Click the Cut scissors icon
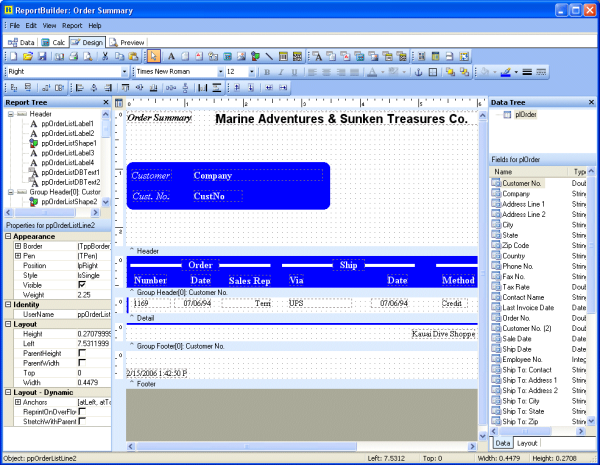The height and width of the screenshot is (465, 600). point(105,57)
